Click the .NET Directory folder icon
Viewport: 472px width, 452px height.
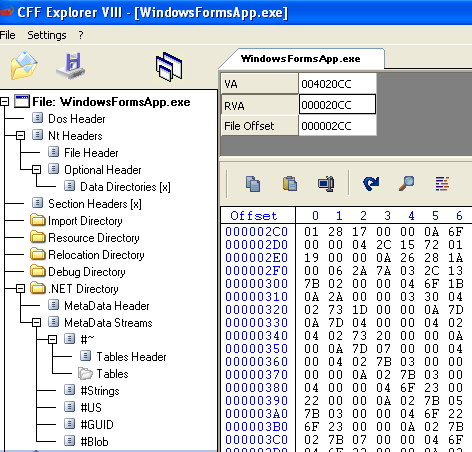[x=38, y=288]
